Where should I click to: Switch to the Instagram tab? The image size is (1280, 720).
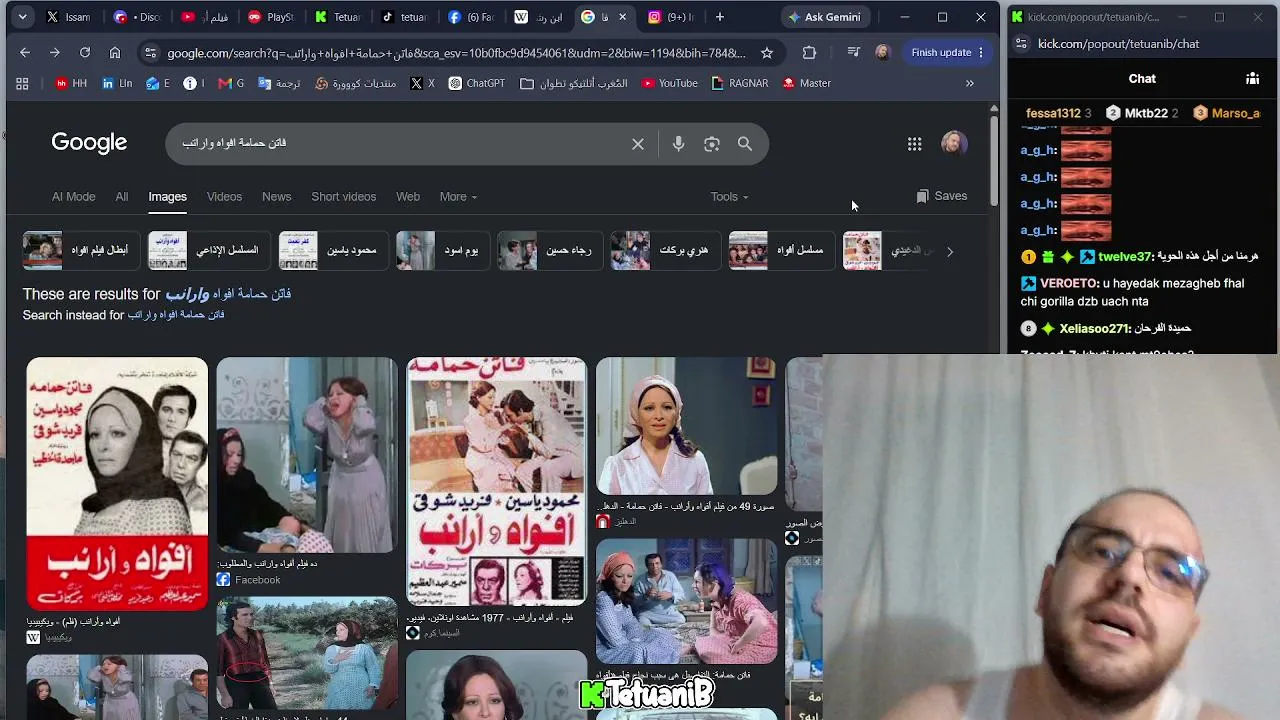[x=670, y=17]
